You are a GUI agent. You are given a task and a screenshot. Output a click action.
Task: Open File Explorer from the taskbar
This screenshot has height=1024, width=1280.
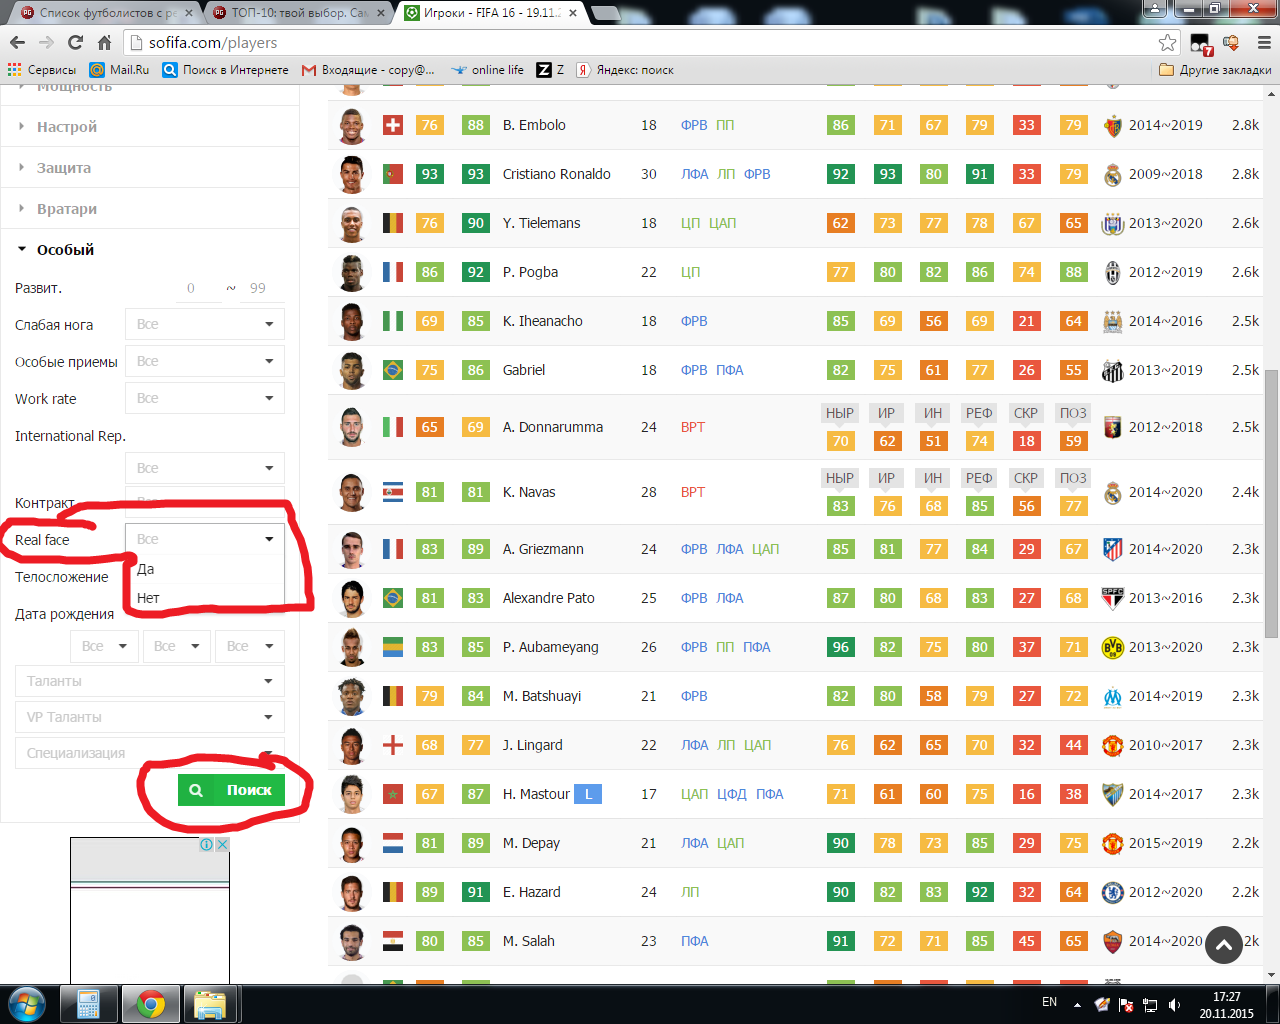tap(210, 1004)
